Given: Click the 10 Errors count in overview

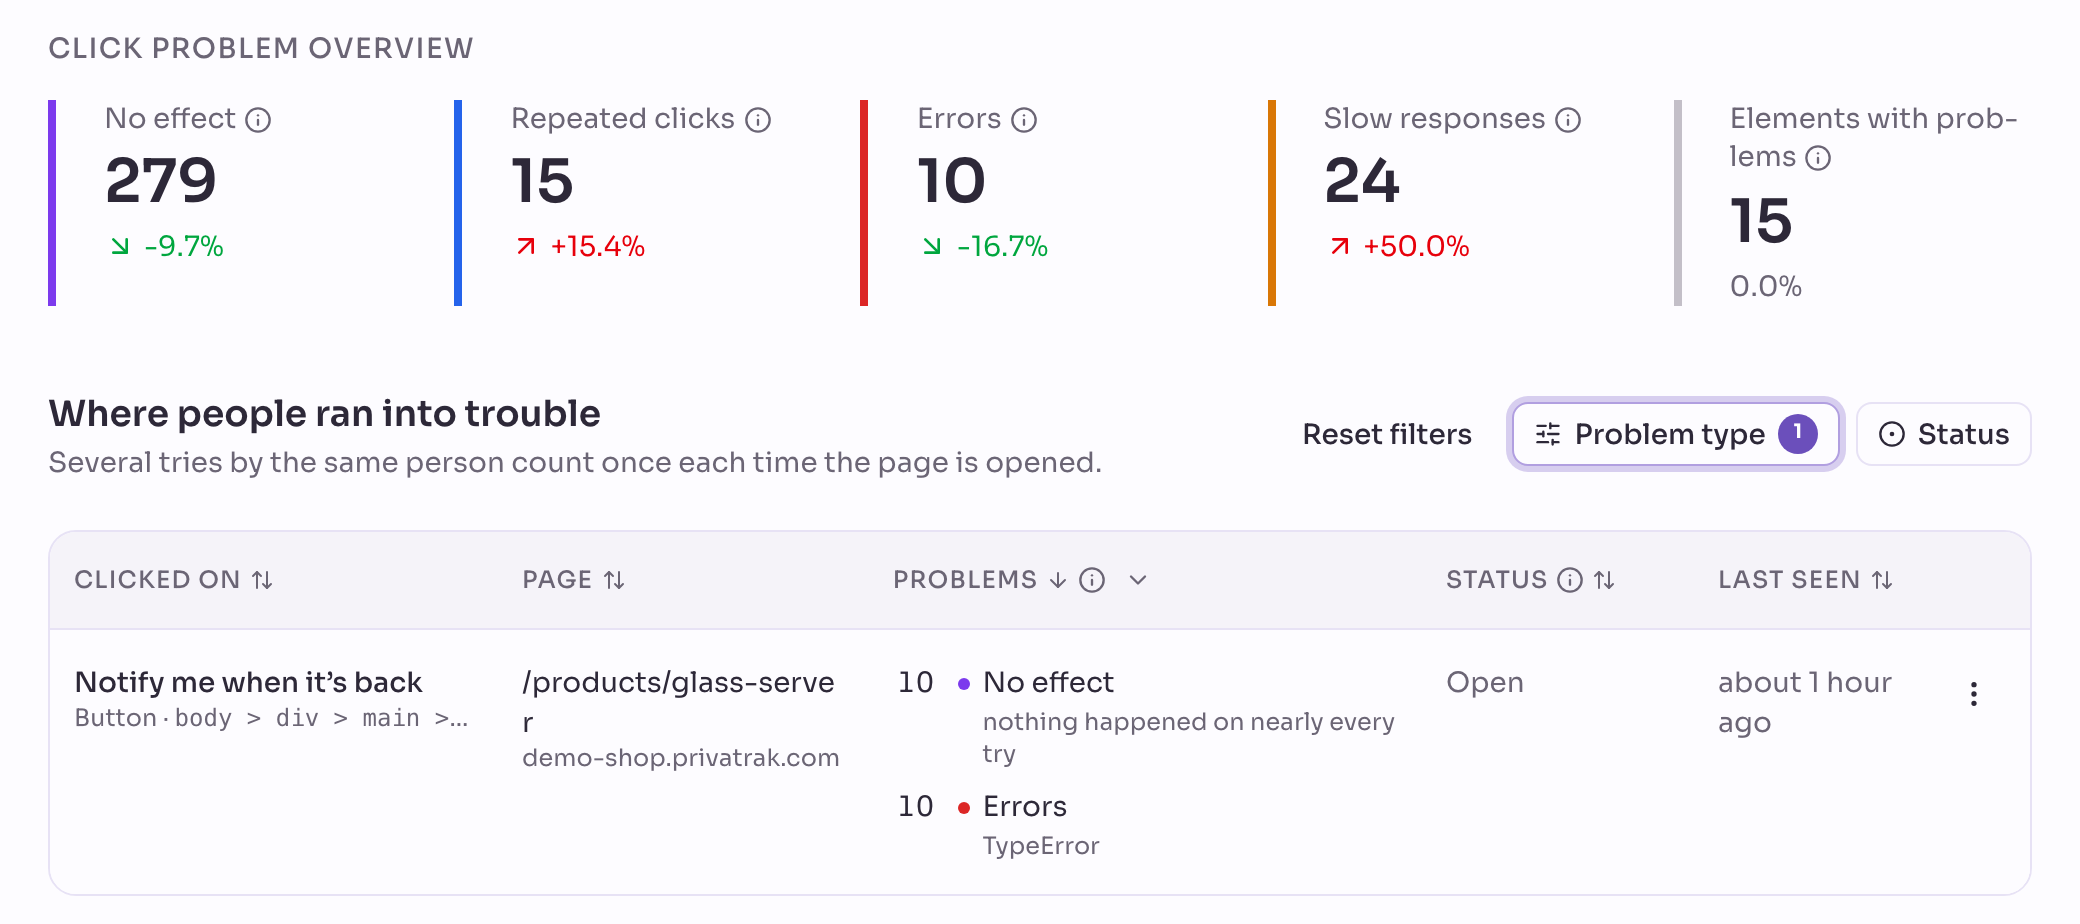Looking at the screenshot, I should (951, 181).
